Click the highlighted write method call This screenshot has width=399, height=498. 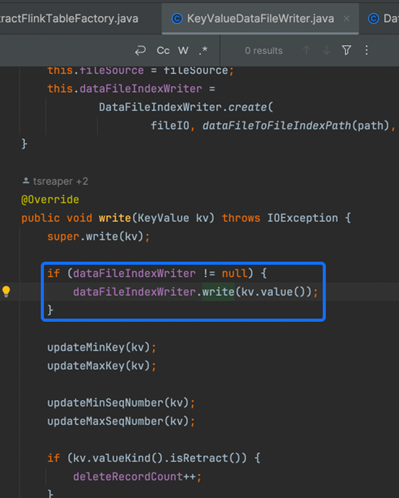[218, 292]
